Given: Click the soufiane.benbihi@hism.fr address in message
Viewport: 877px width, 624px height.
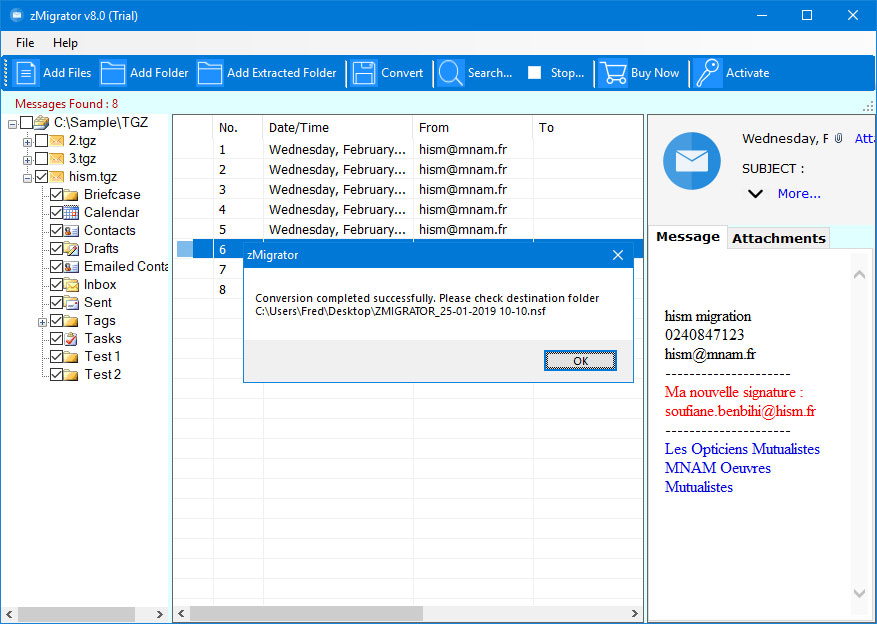Looking at the screenshot, I should tap(740, 412).
